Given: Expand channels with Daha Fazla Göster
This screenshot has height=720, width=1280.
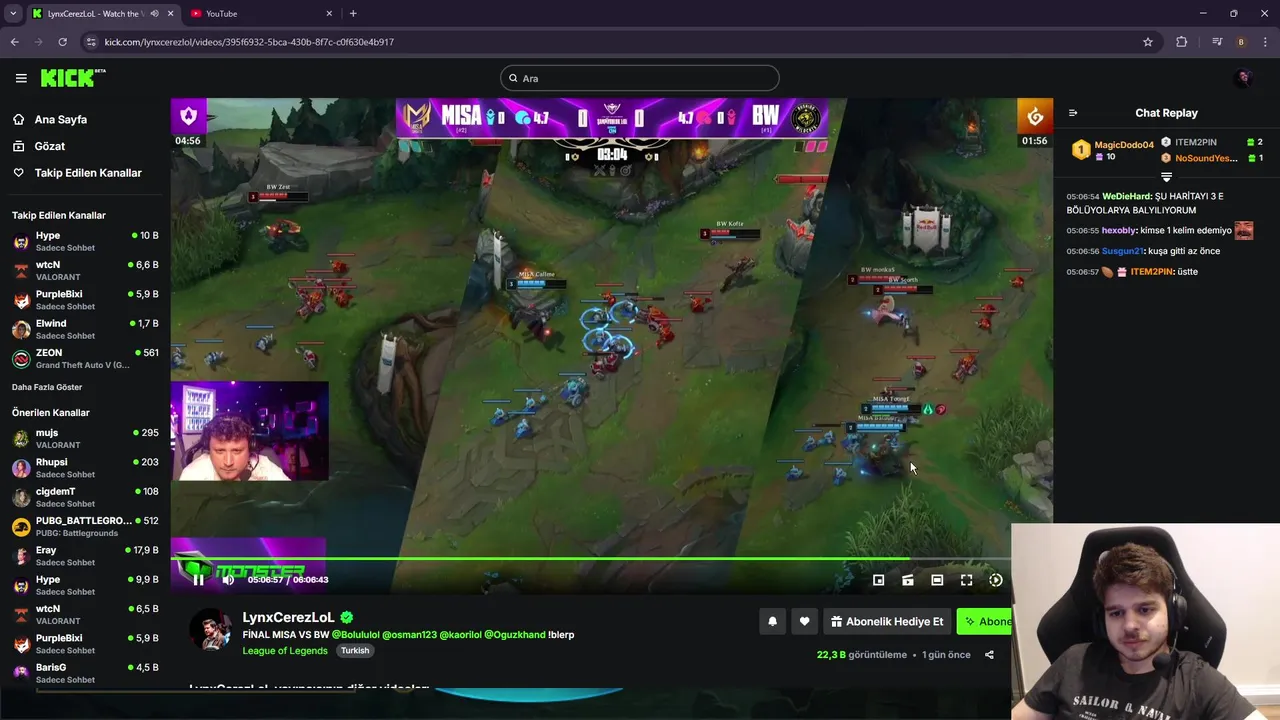Looking at the screenshot, I should [47, 387].
